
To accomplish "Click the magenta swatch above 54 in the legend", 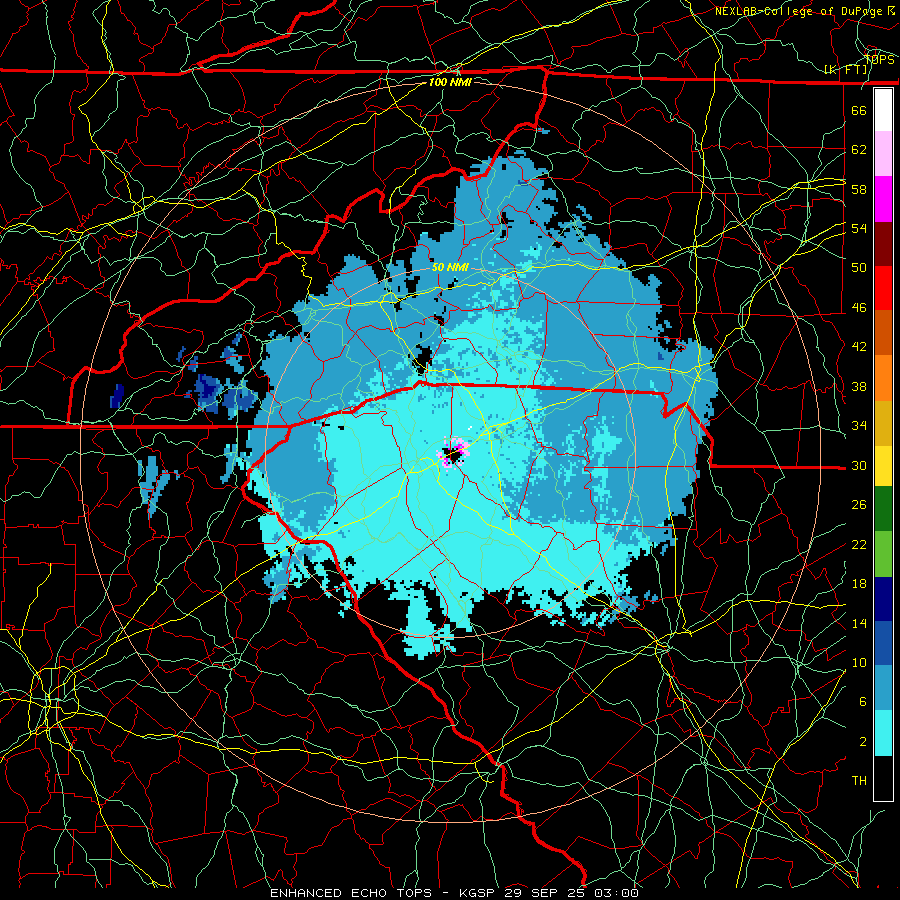I will pyautogui.click(x=883, y=199).
